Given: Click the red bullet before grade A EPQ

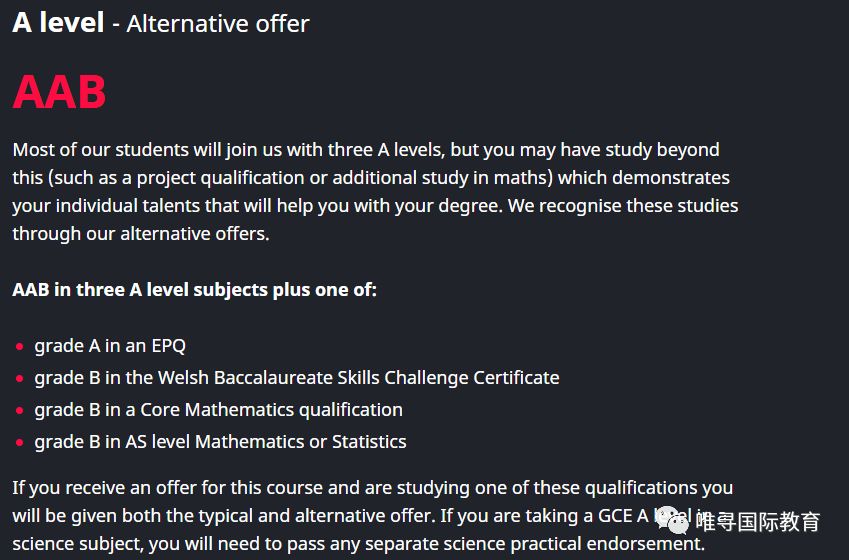Looking at the screenshot, I should click(x=20, y=347).
